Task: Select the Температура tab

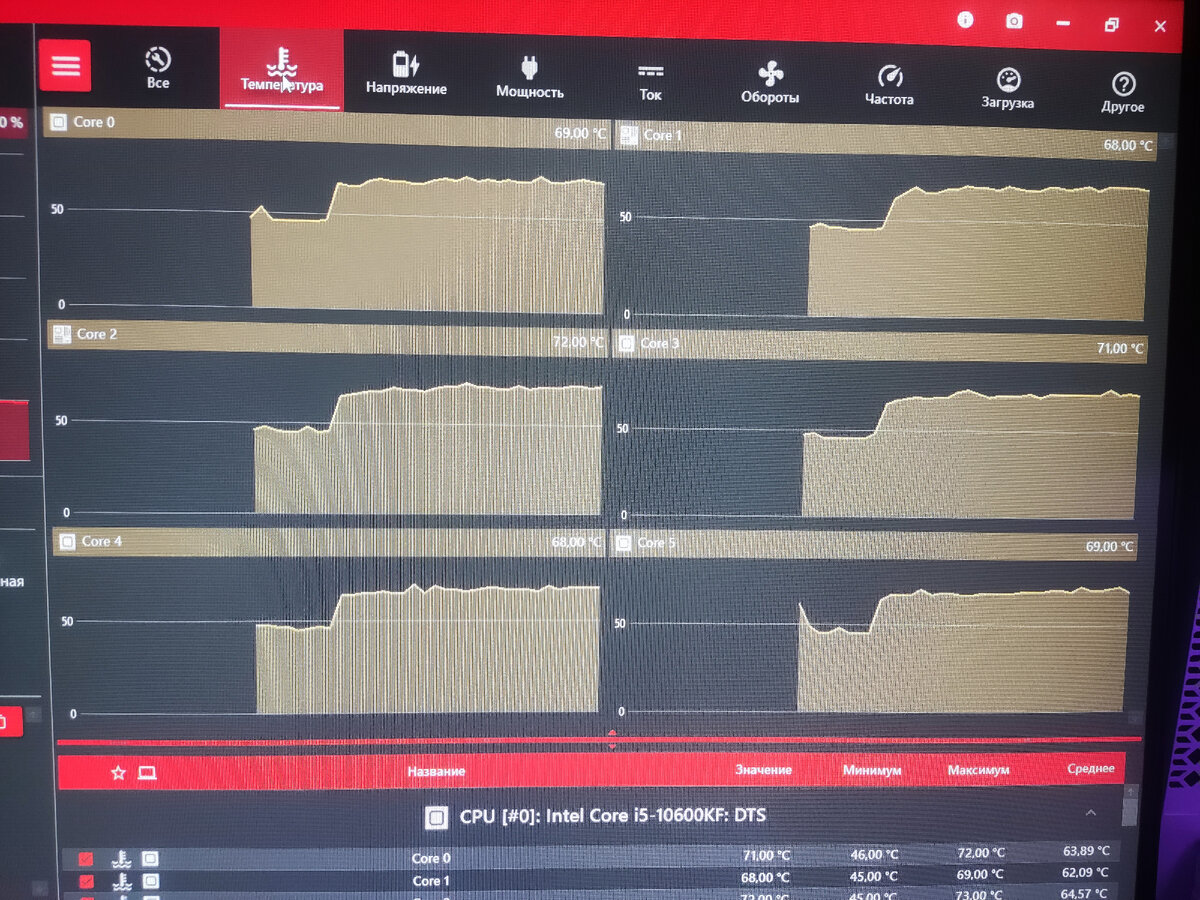Action: pyautogui.click(x=282, y=69)
